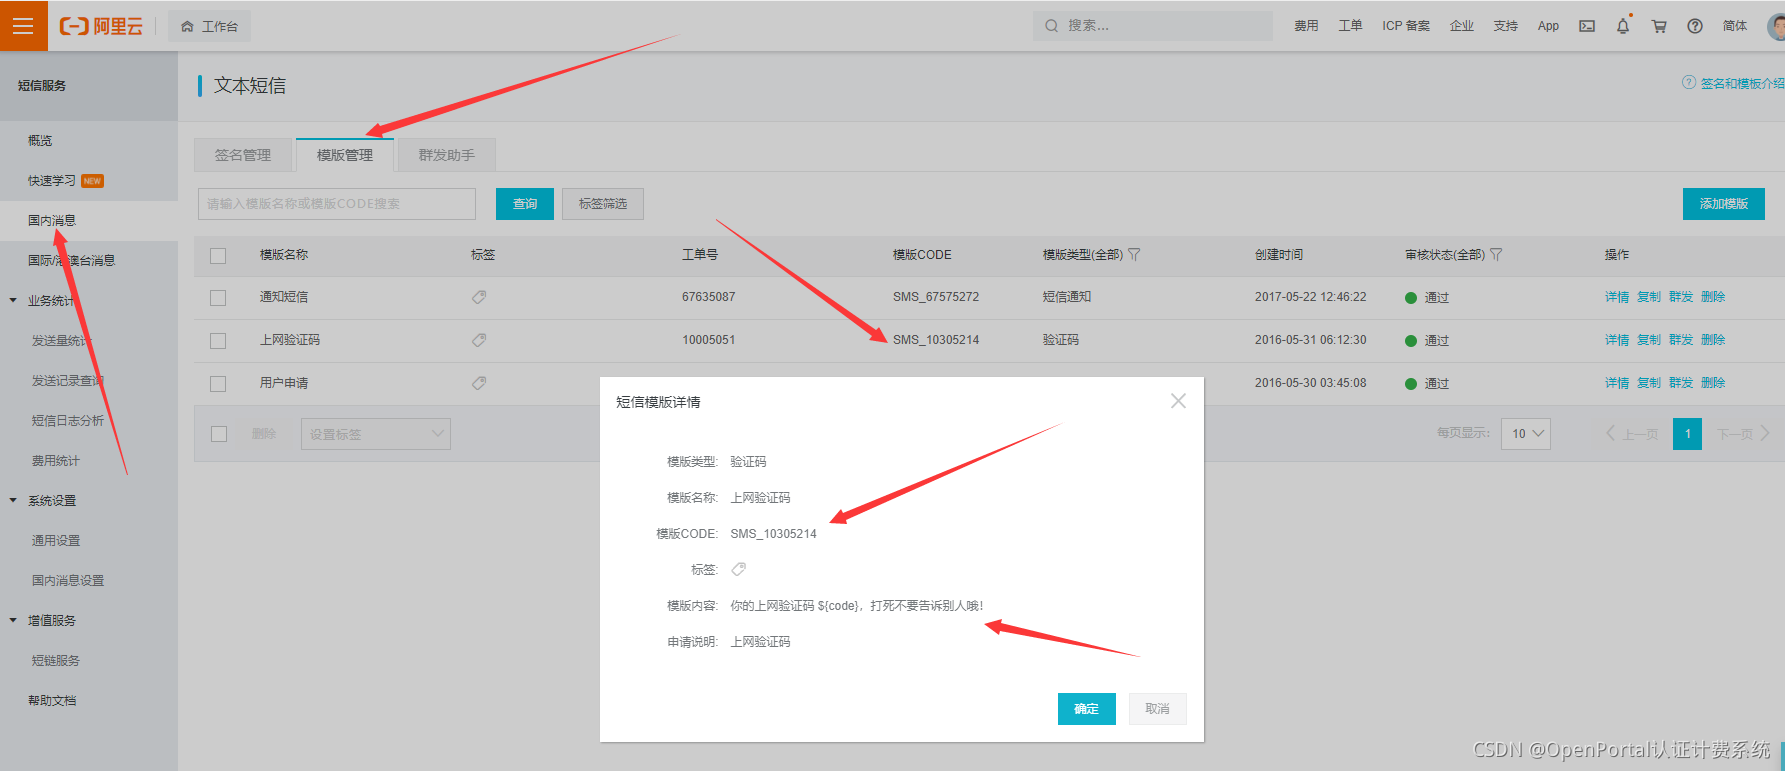Viewport: 1785px width, 771px height.
Task: Click 取消 in the template dialog
Action: pos(1158,709)
